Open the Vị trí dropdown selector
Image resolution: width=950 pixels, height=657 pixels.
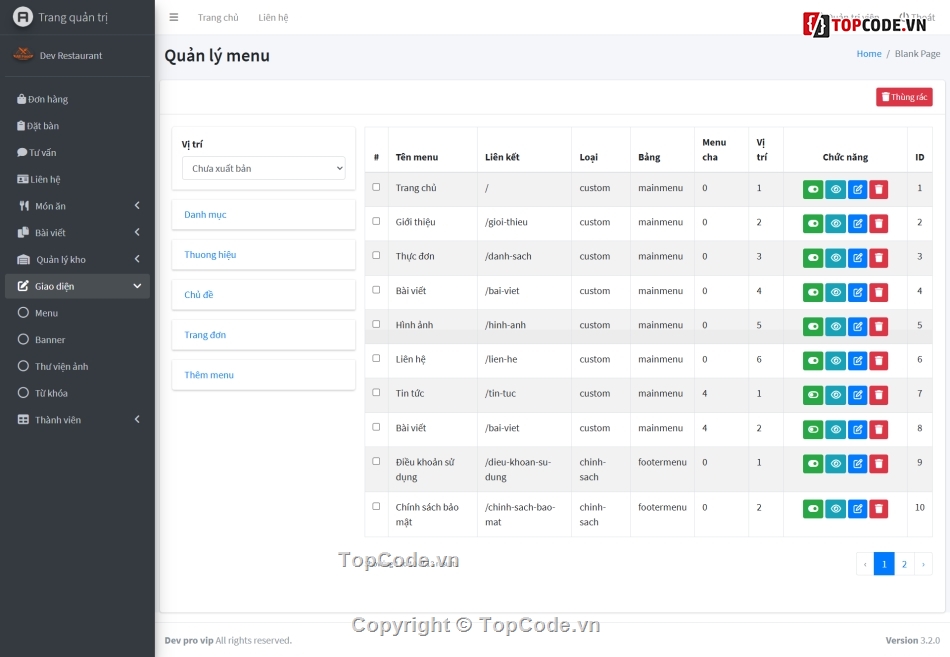point(263,169)
